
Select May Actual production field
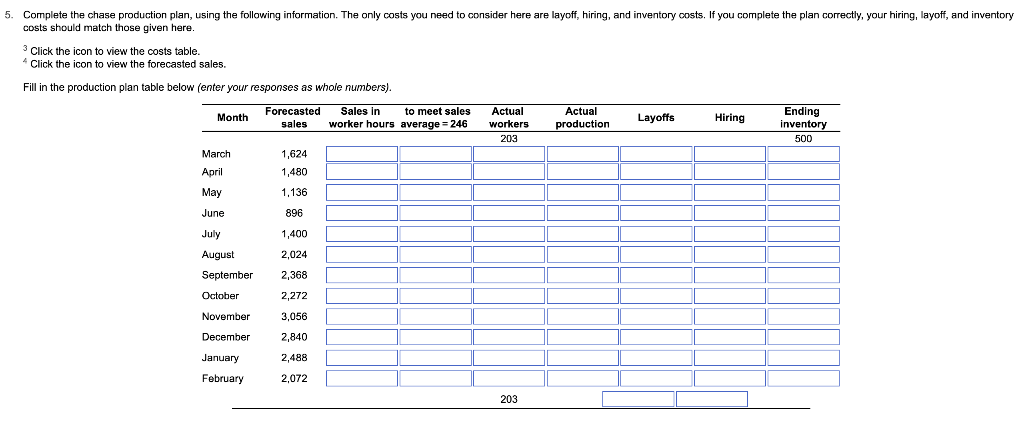click(x=583, y=193)
